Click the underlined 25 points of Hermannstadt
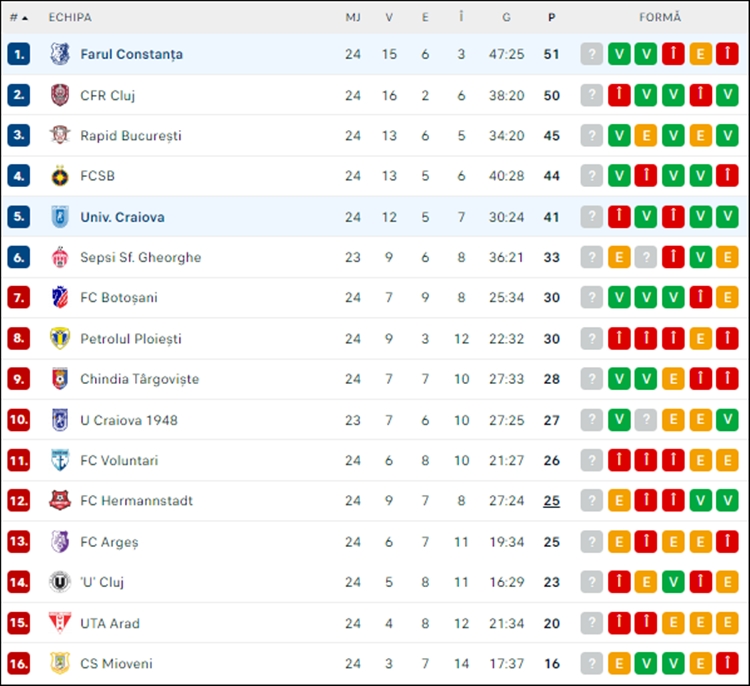Viewport: 750px width, 686px height. coord(551,501)
